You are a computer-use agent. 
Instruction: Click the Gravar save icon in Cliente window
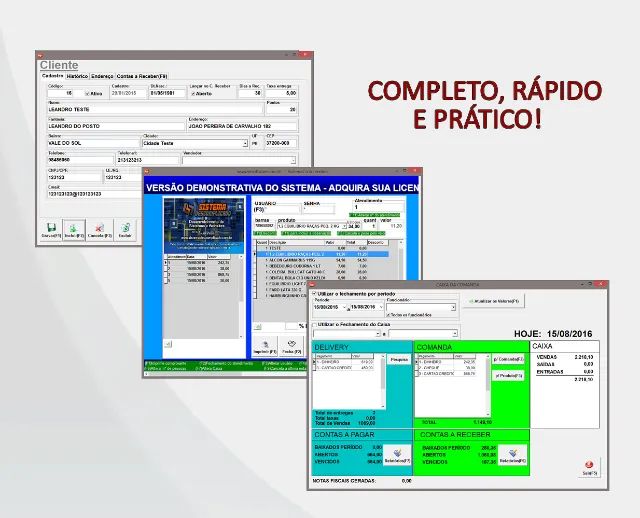coord(51,230)
